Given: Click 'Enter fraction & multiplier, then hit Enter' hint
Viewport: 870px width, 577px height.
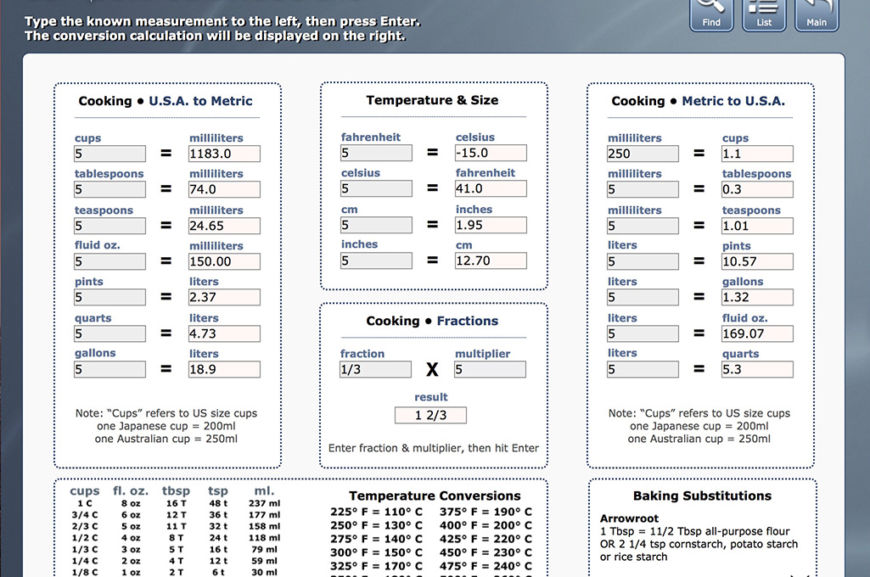Looking at the screenshot, I should (433, 448).
